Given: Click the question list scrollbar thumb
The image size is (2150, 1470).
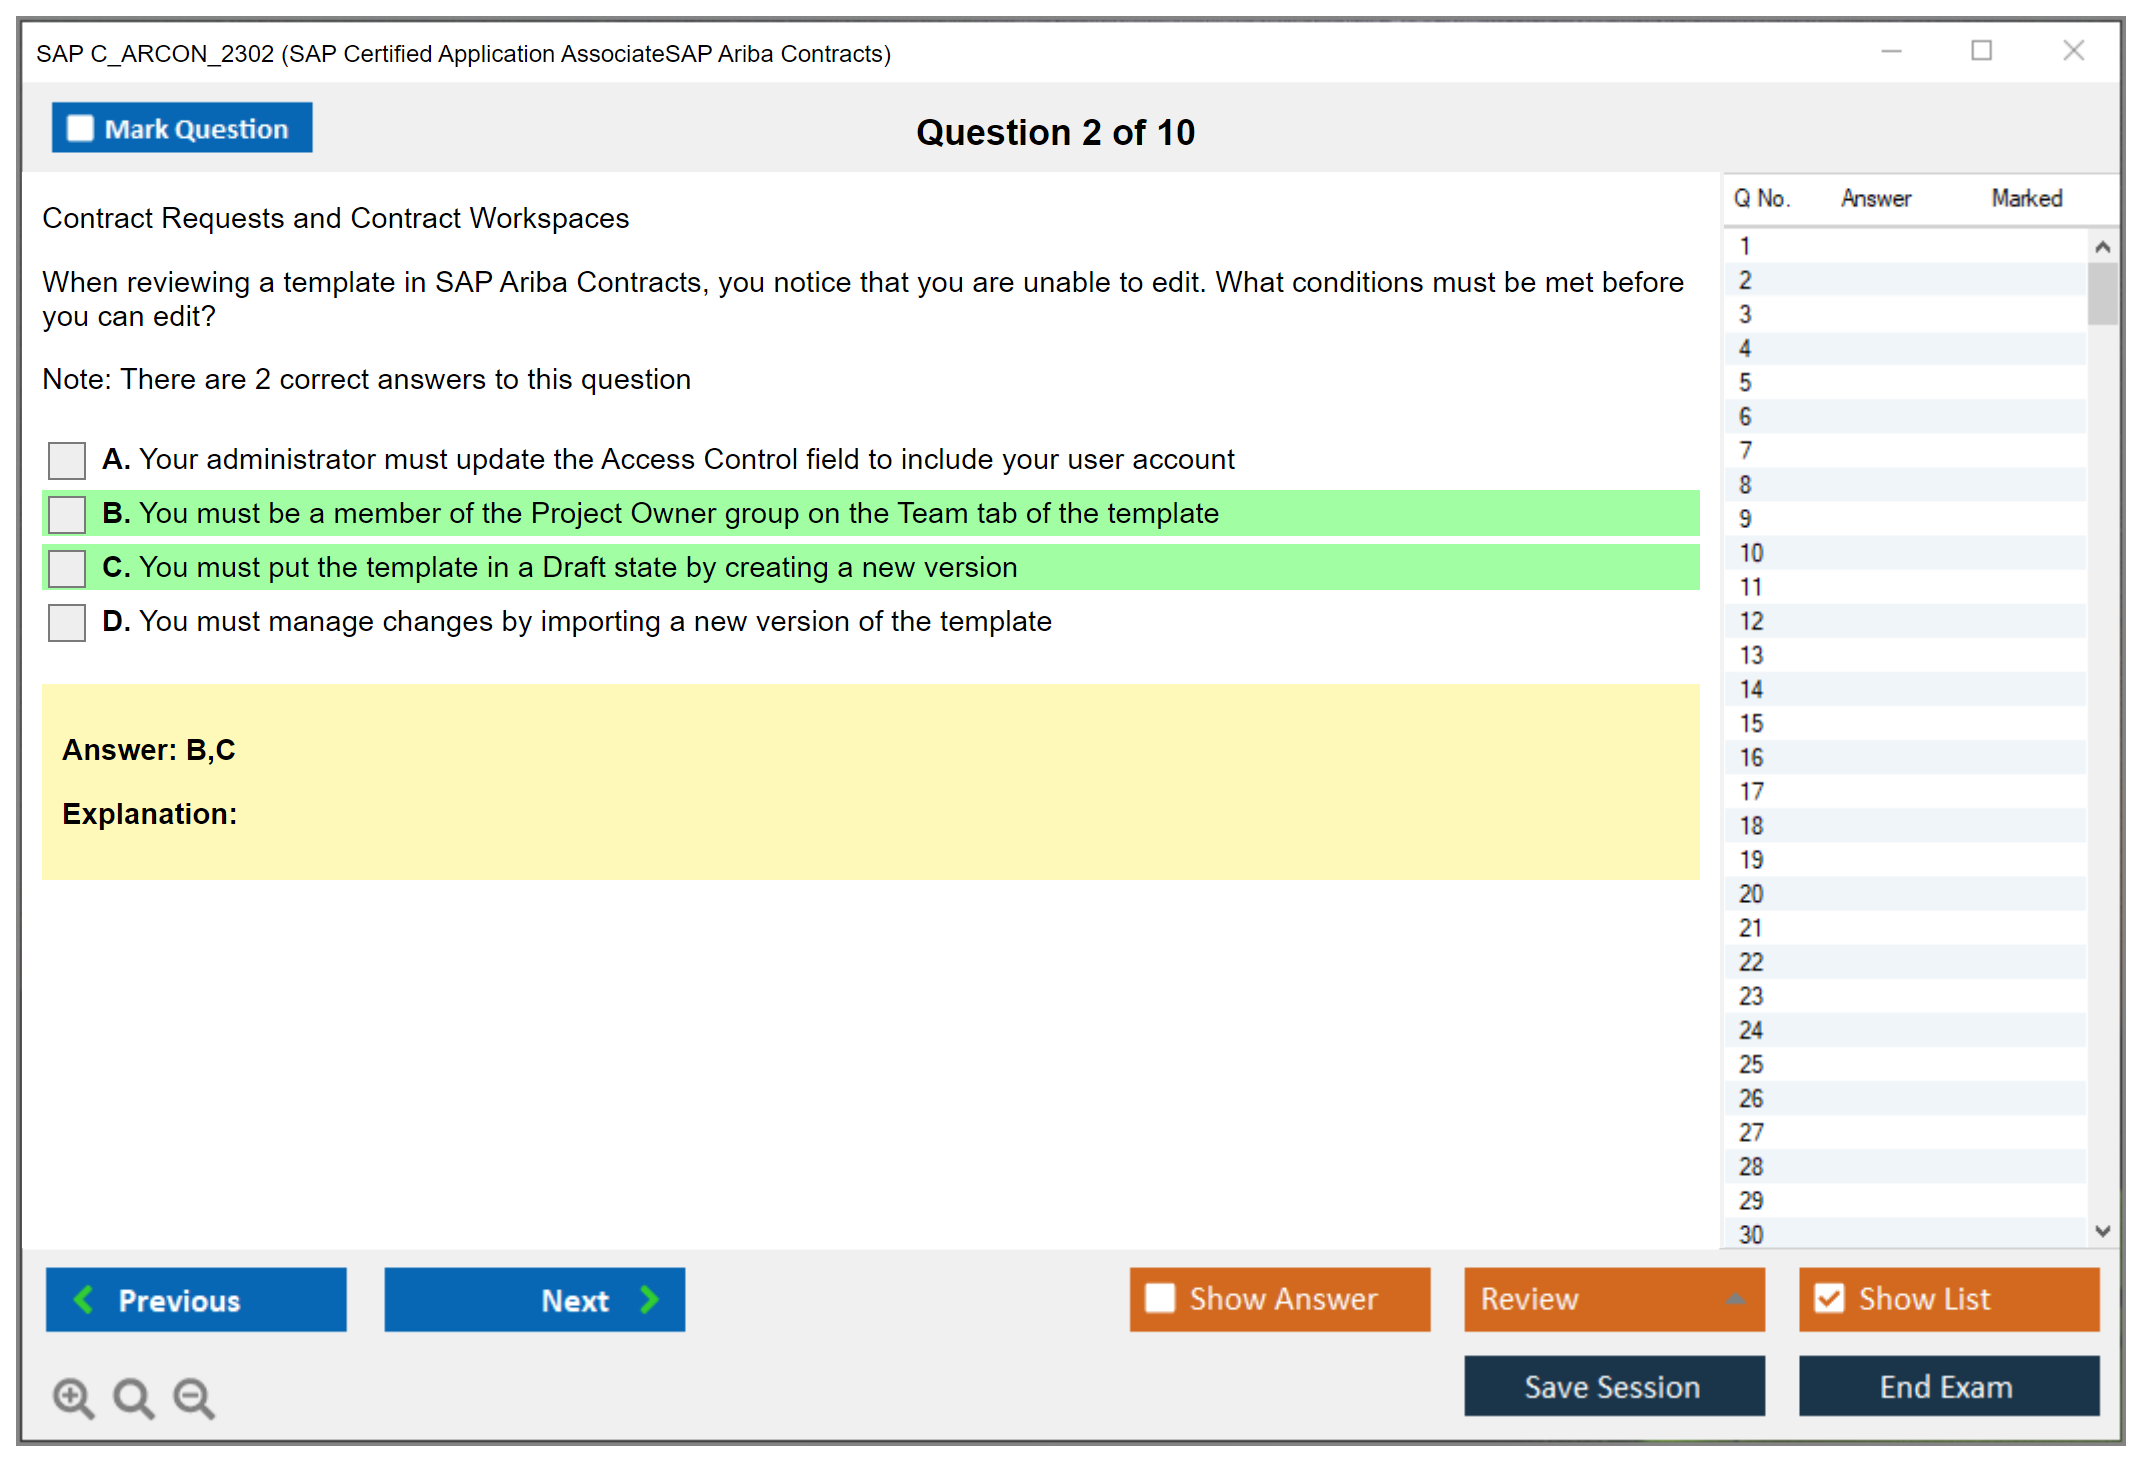Looking at the screenshot, I should [x=2102, y=293].
